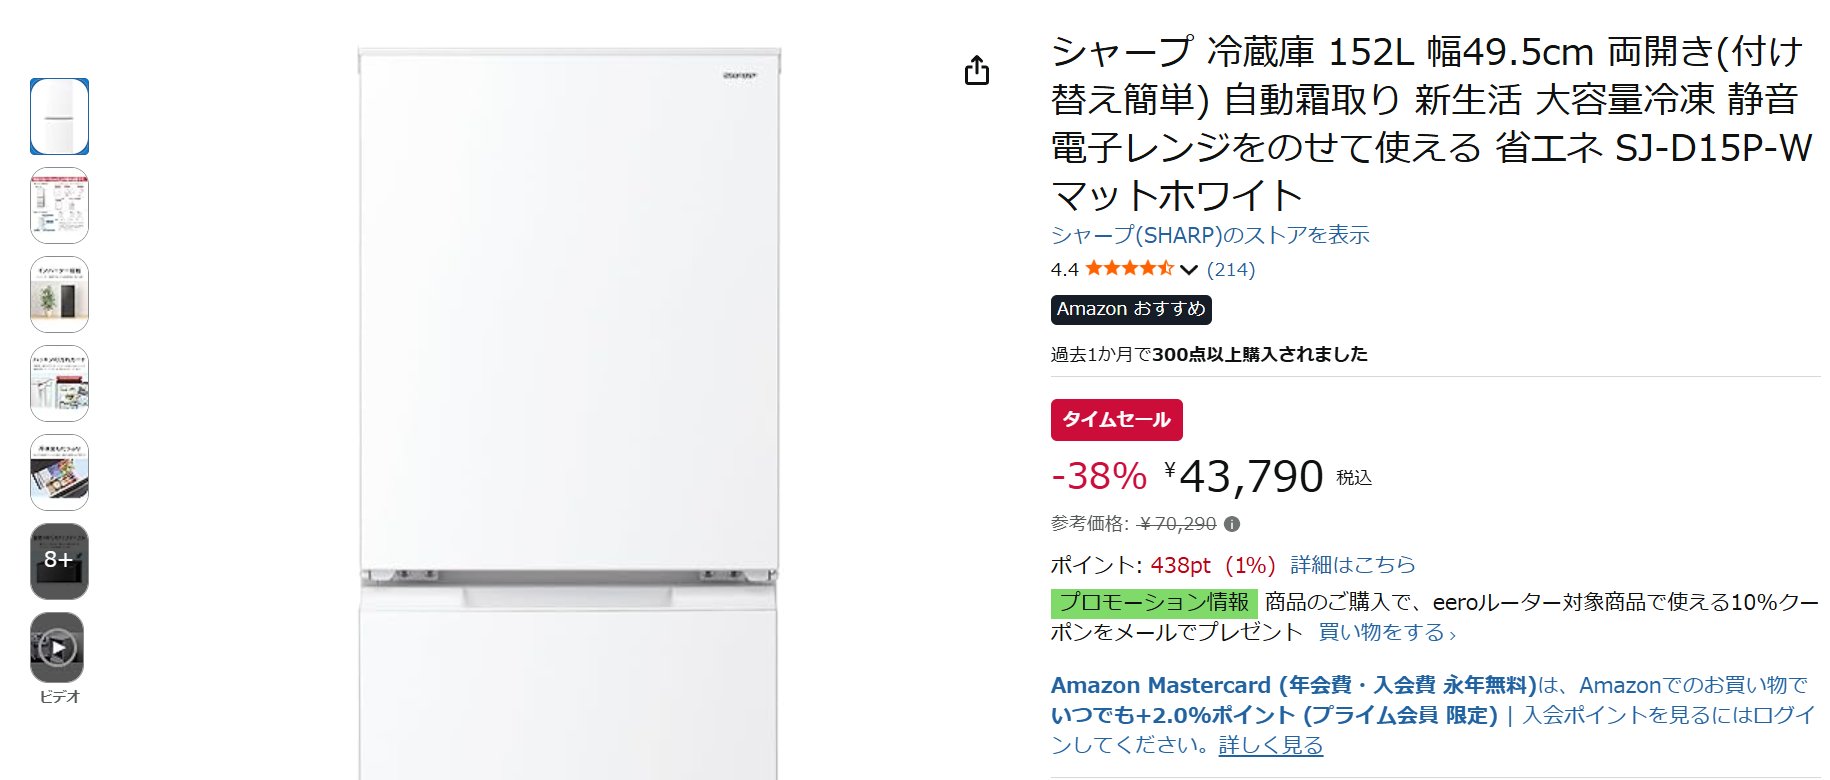Open the 8+ more images thumbnail
Screen dimensions: 1830x780
click(59, 561)
